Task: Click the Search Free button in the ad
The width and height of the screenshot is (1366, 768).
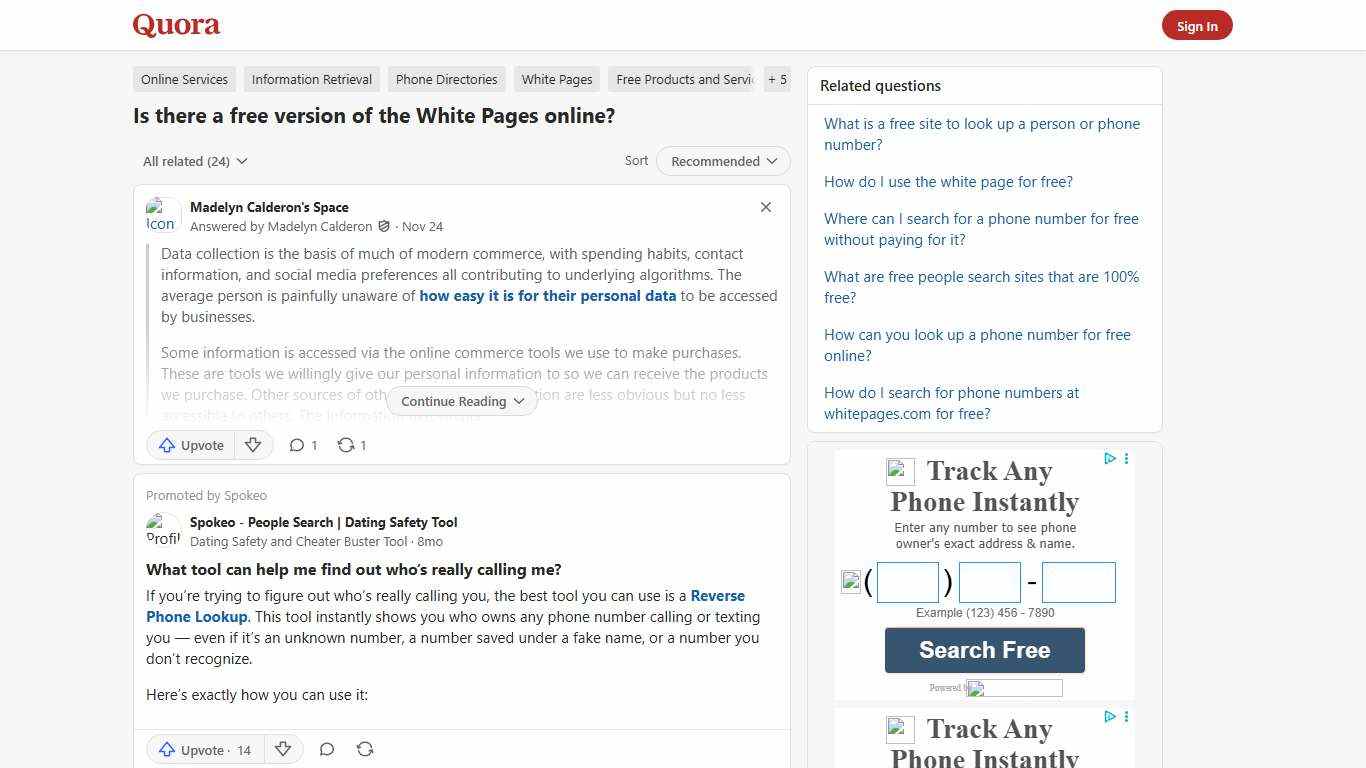Action: pyautogui.click(x=984, y=650)
